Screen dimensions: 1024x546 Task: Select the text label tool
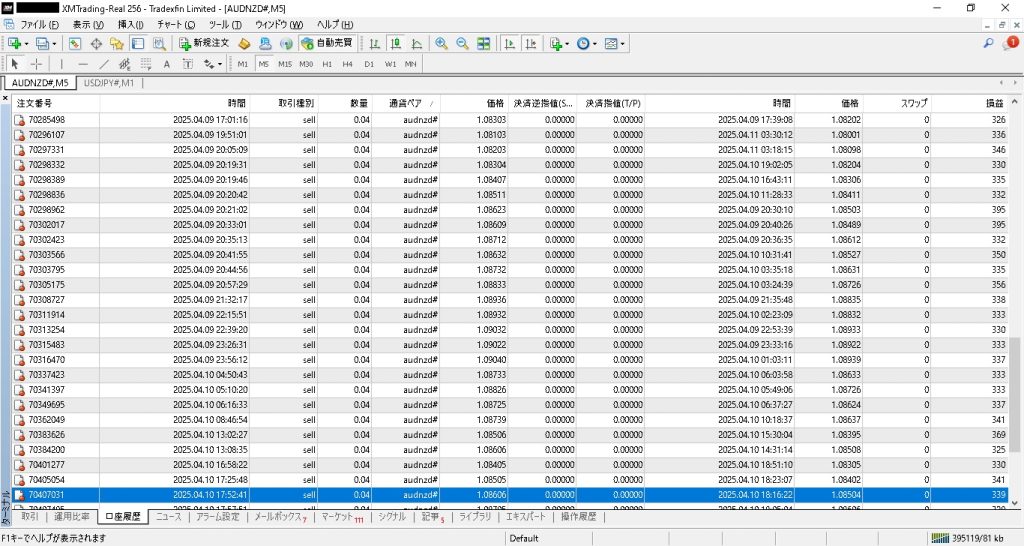(x=166, y=64)
